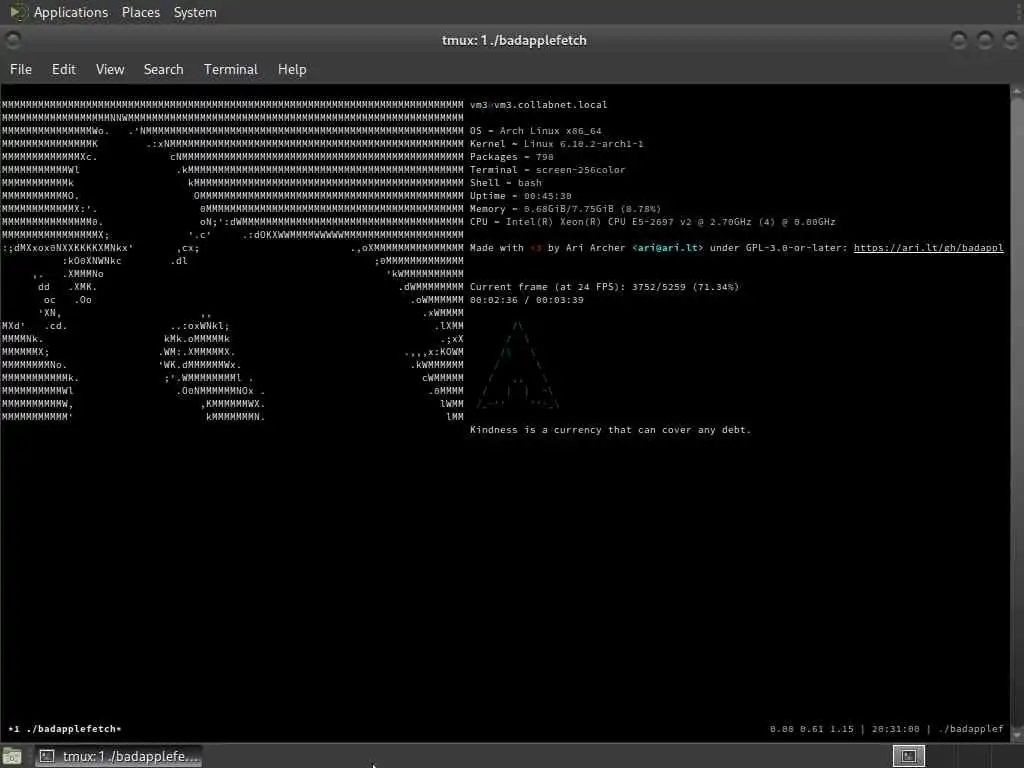Viewport: 1024px width, 768px height.
Task: Open the View menu
Action: point(110,69)
